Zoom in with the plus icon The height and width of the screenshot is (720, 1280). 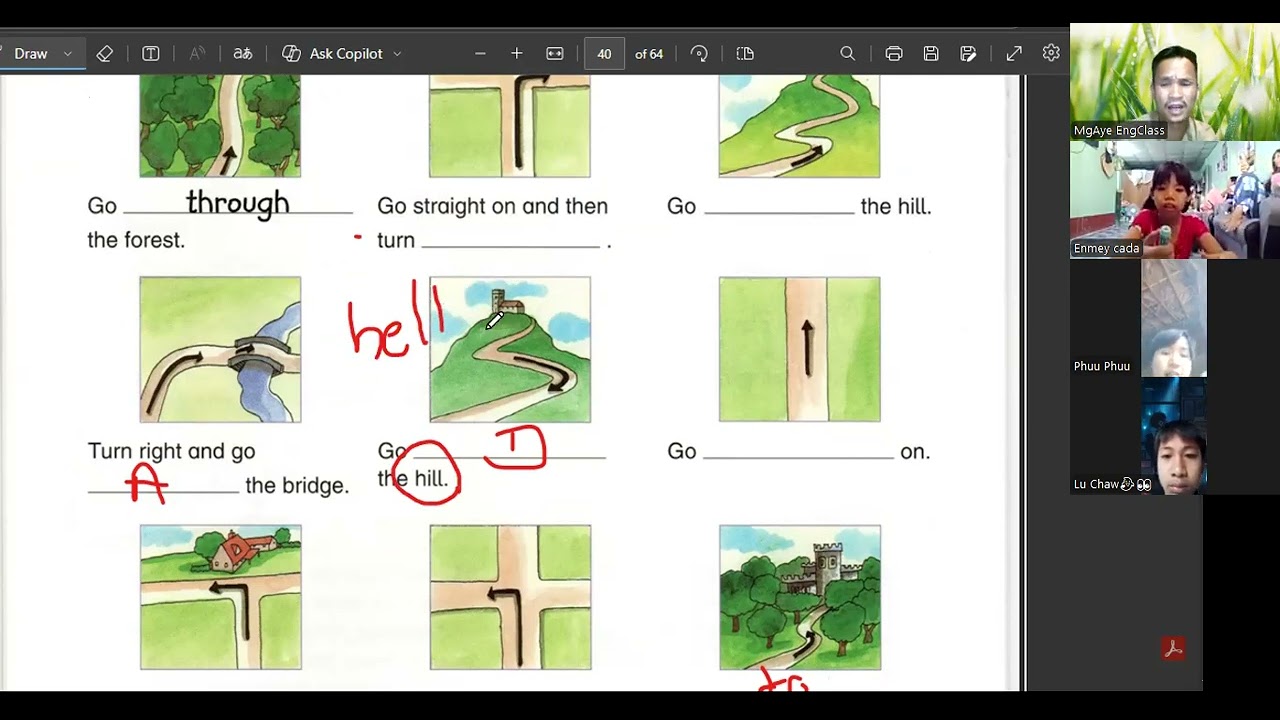(517, 54)
